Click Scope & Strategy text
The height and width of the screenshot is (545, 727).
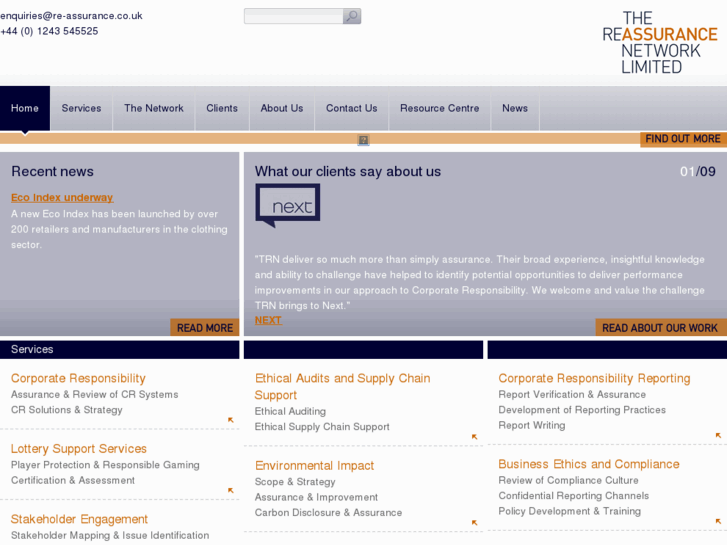295,482
